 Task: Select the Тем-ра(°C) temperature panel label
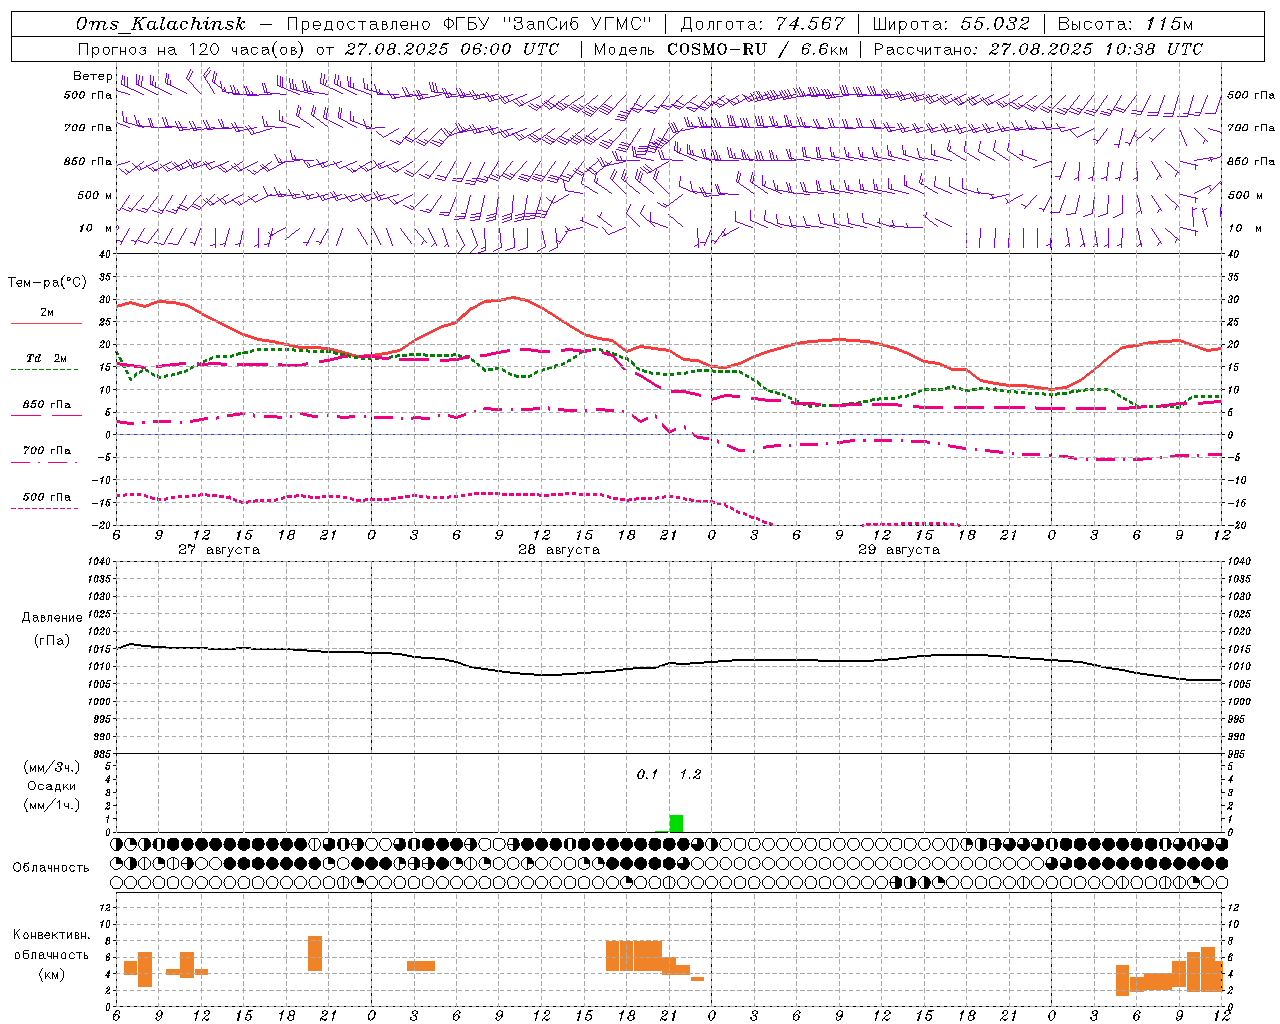pyautogui.click(x=47, y=283)
